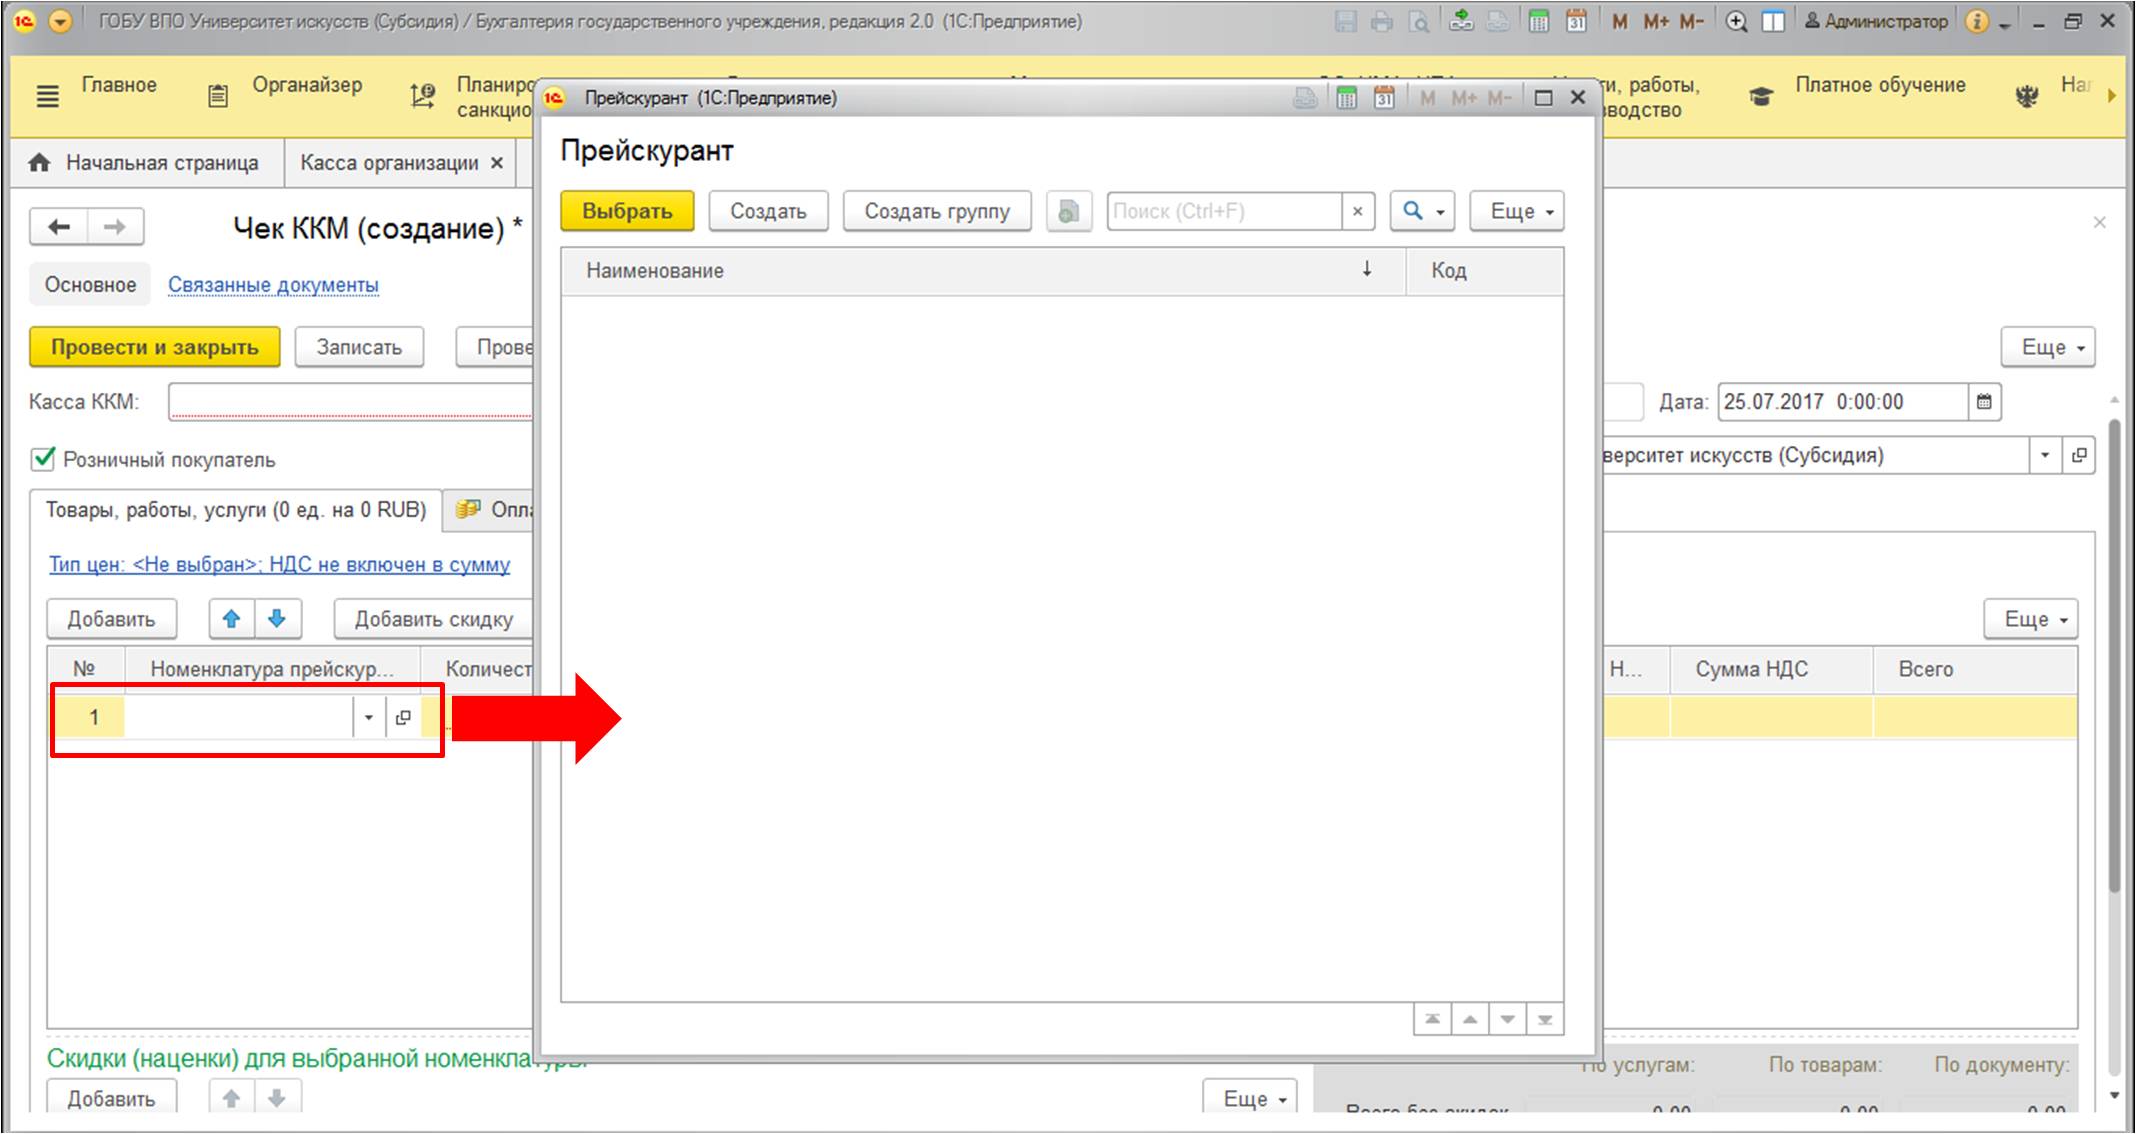Open Платное обучение menu section

coord(1879,85)
